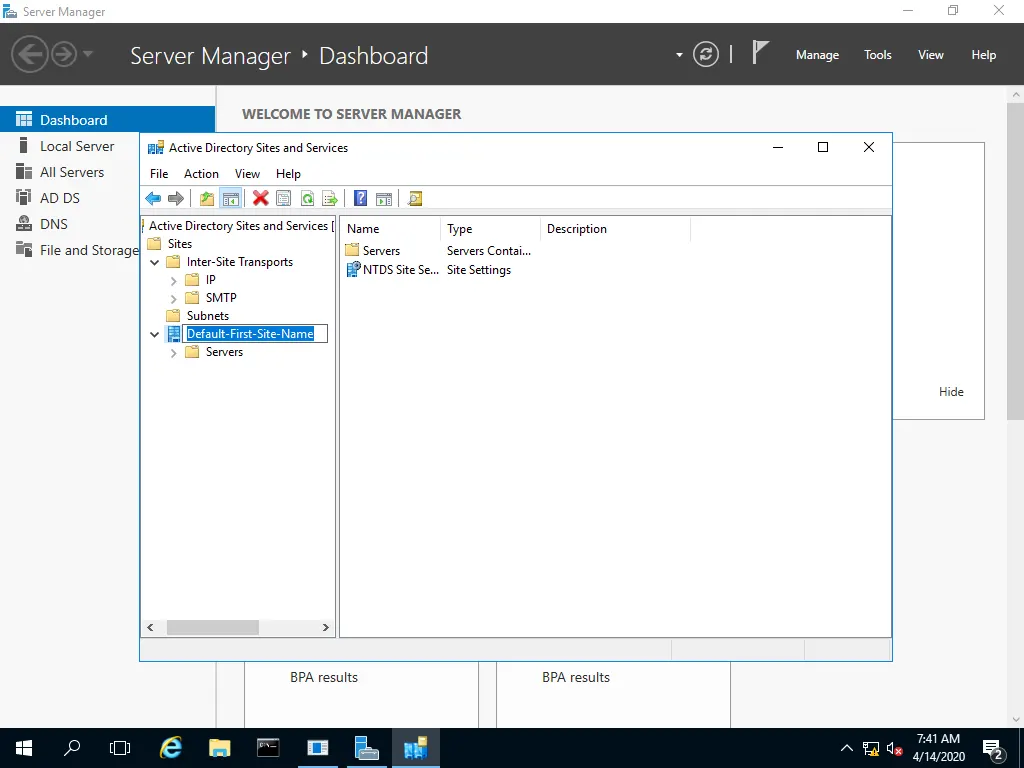Select DNS in sidebar
The height and width of the screenshot is (768, 1024).
(x=70, y=224)
